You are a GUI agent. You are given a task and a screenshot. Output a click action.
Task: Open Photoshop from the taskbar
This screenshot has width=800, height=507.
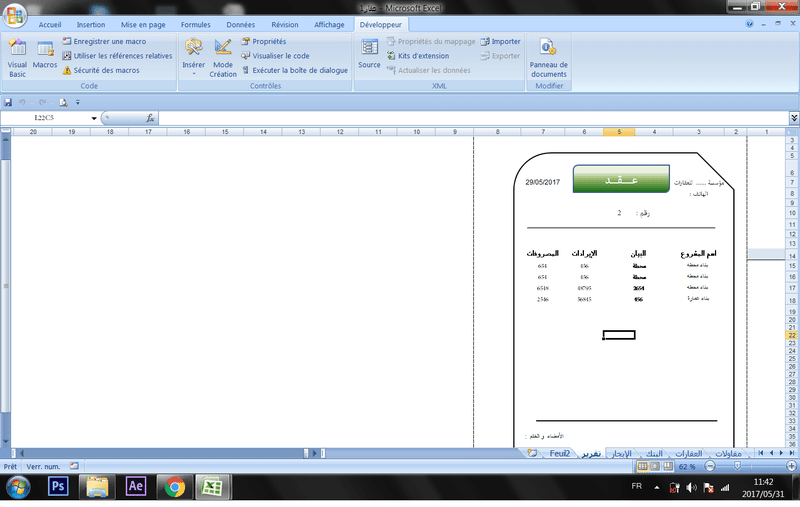(57, 487)
